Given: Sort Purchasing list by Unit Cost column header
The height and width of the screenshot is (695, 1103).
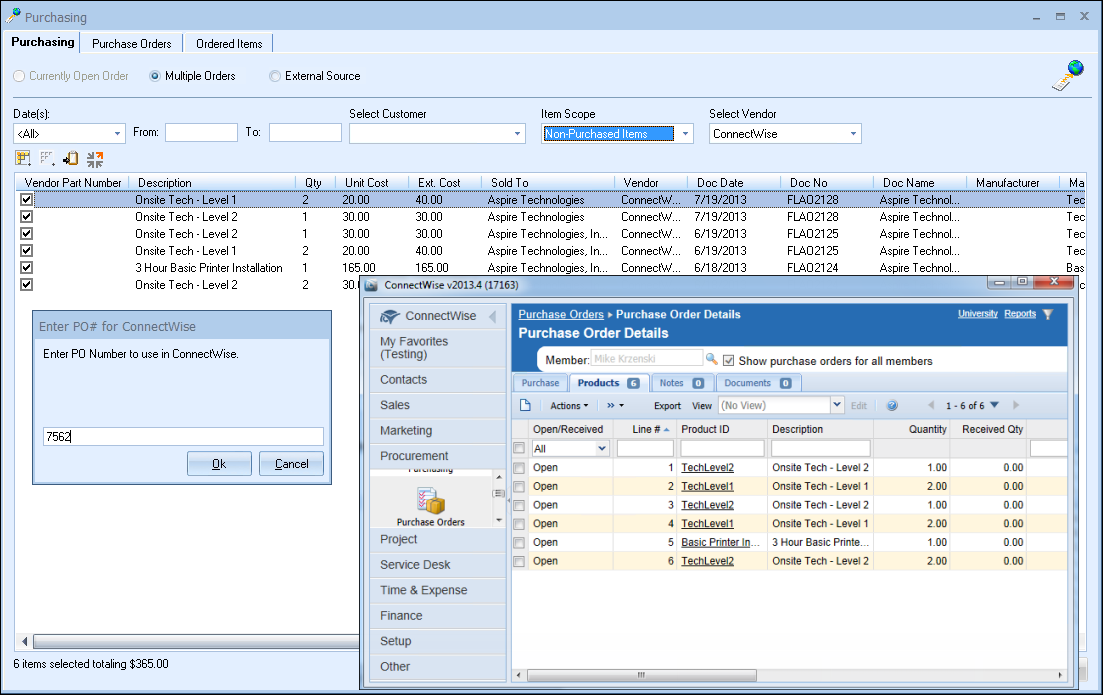Looking at the screenshot, I should [x=371, y=183].
